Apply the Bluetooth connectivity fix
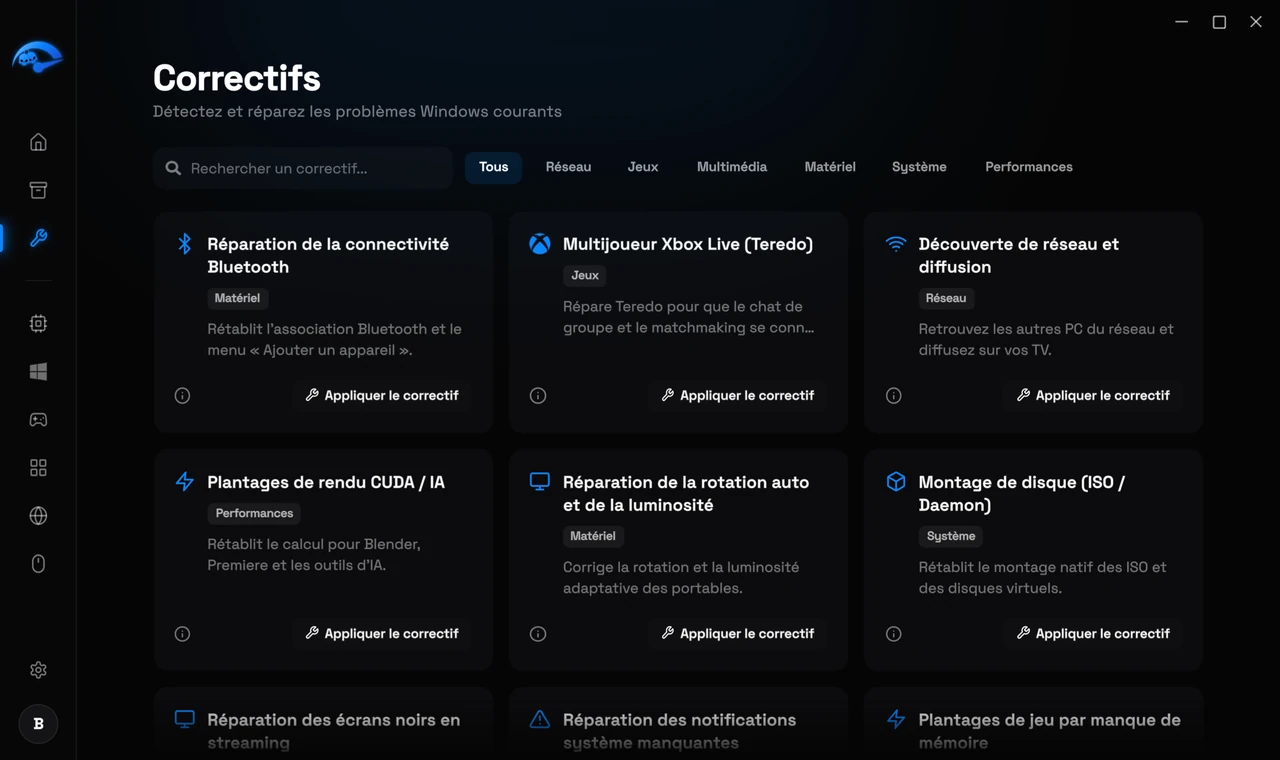The height and width of the screenshot is (760, 1280). 382,396
